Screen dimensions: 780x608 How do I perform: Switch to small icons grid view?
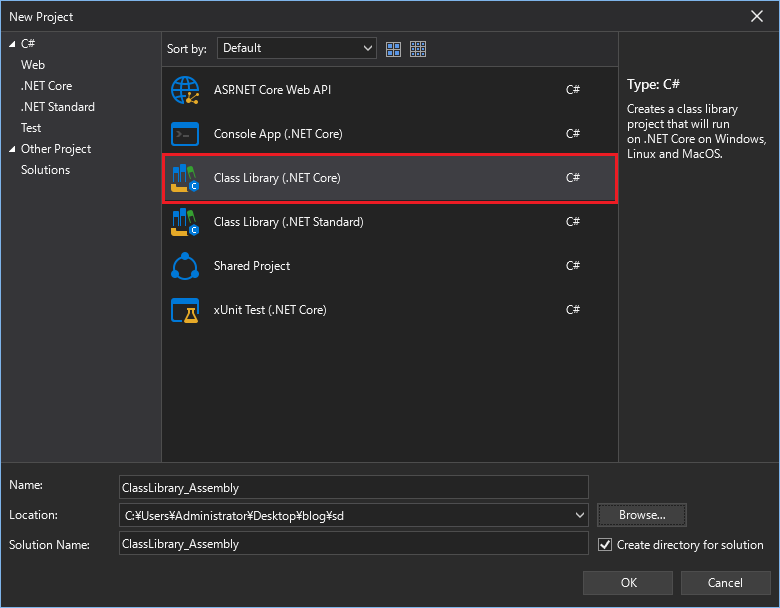(418, 49)
